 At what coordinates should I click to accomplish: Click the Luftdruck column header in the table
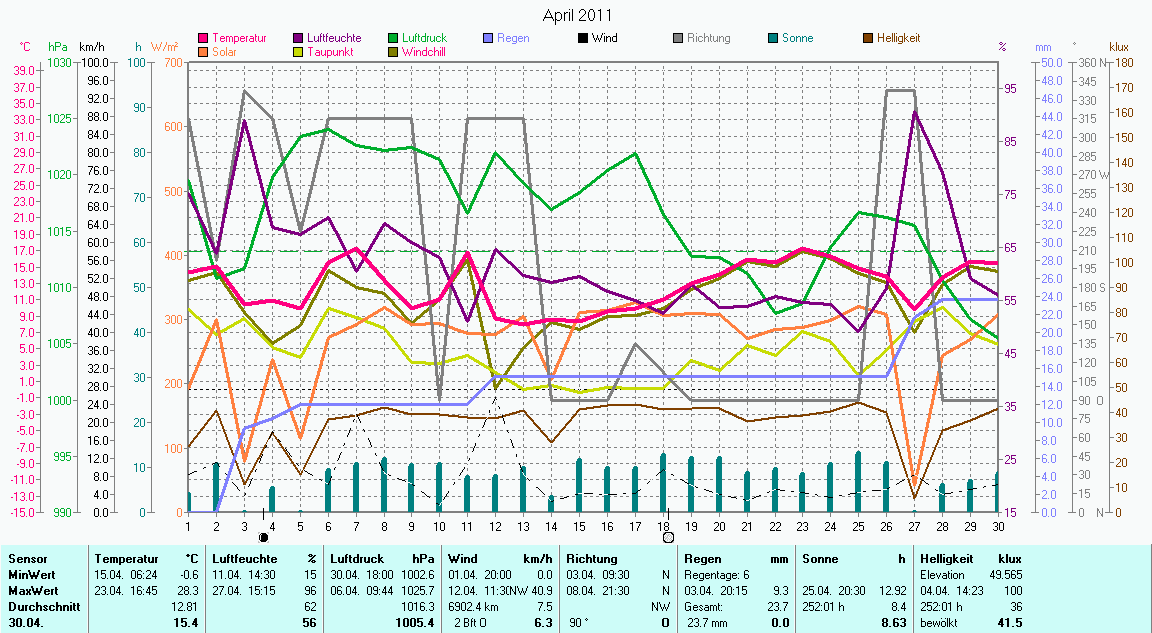[357, 559]
